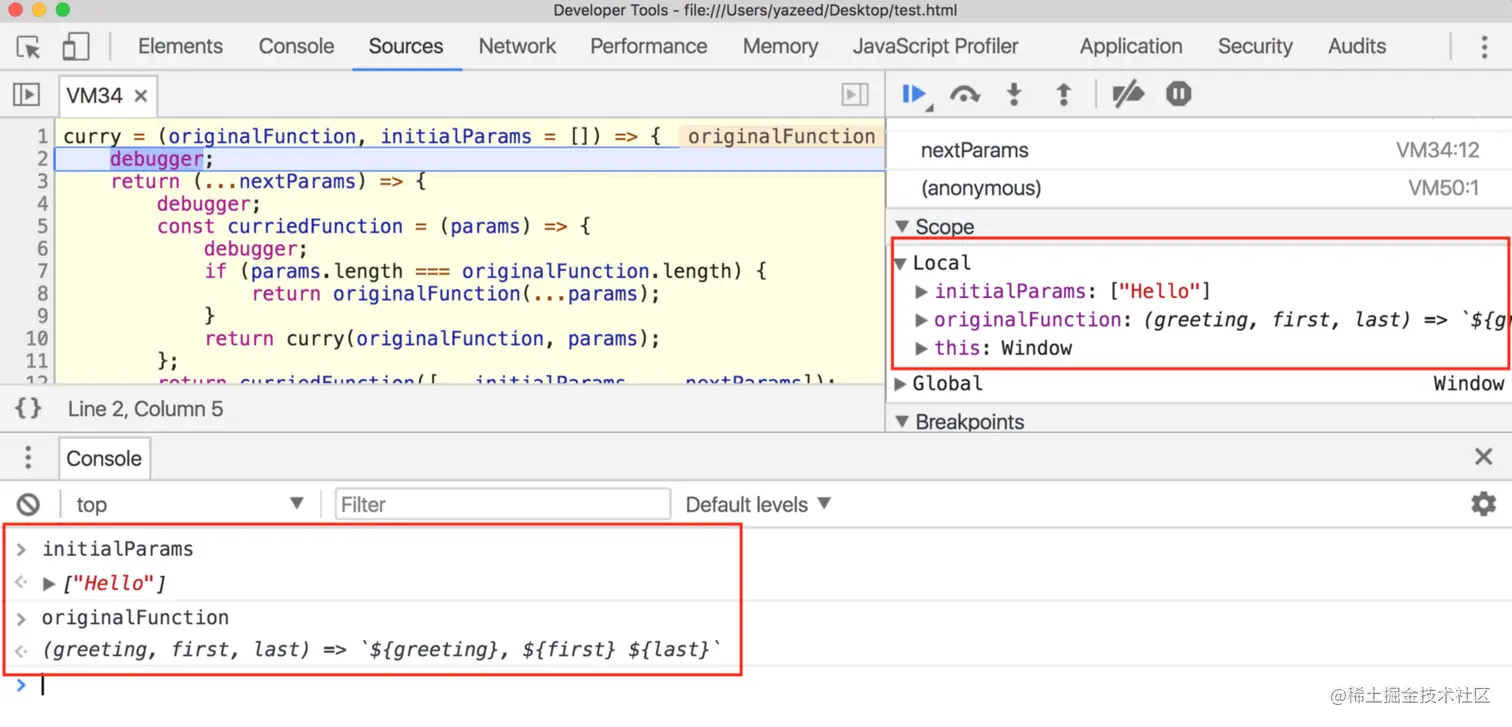1512x727 pixels.
Task: Select the (anonymous) call stack frame
Action: pos(1199,188)
